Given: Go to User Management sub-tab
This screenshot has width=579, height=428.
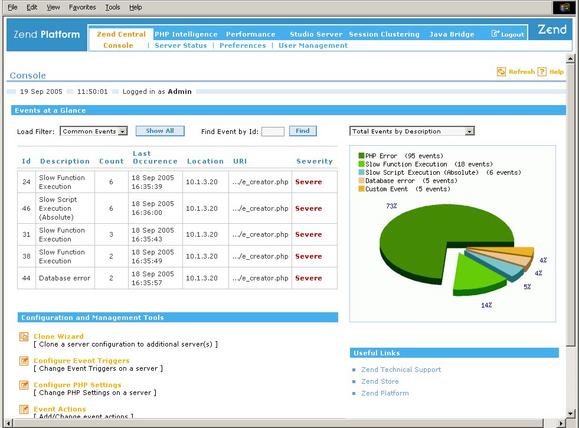Looking at the screenshot, I should coord(313,45).
